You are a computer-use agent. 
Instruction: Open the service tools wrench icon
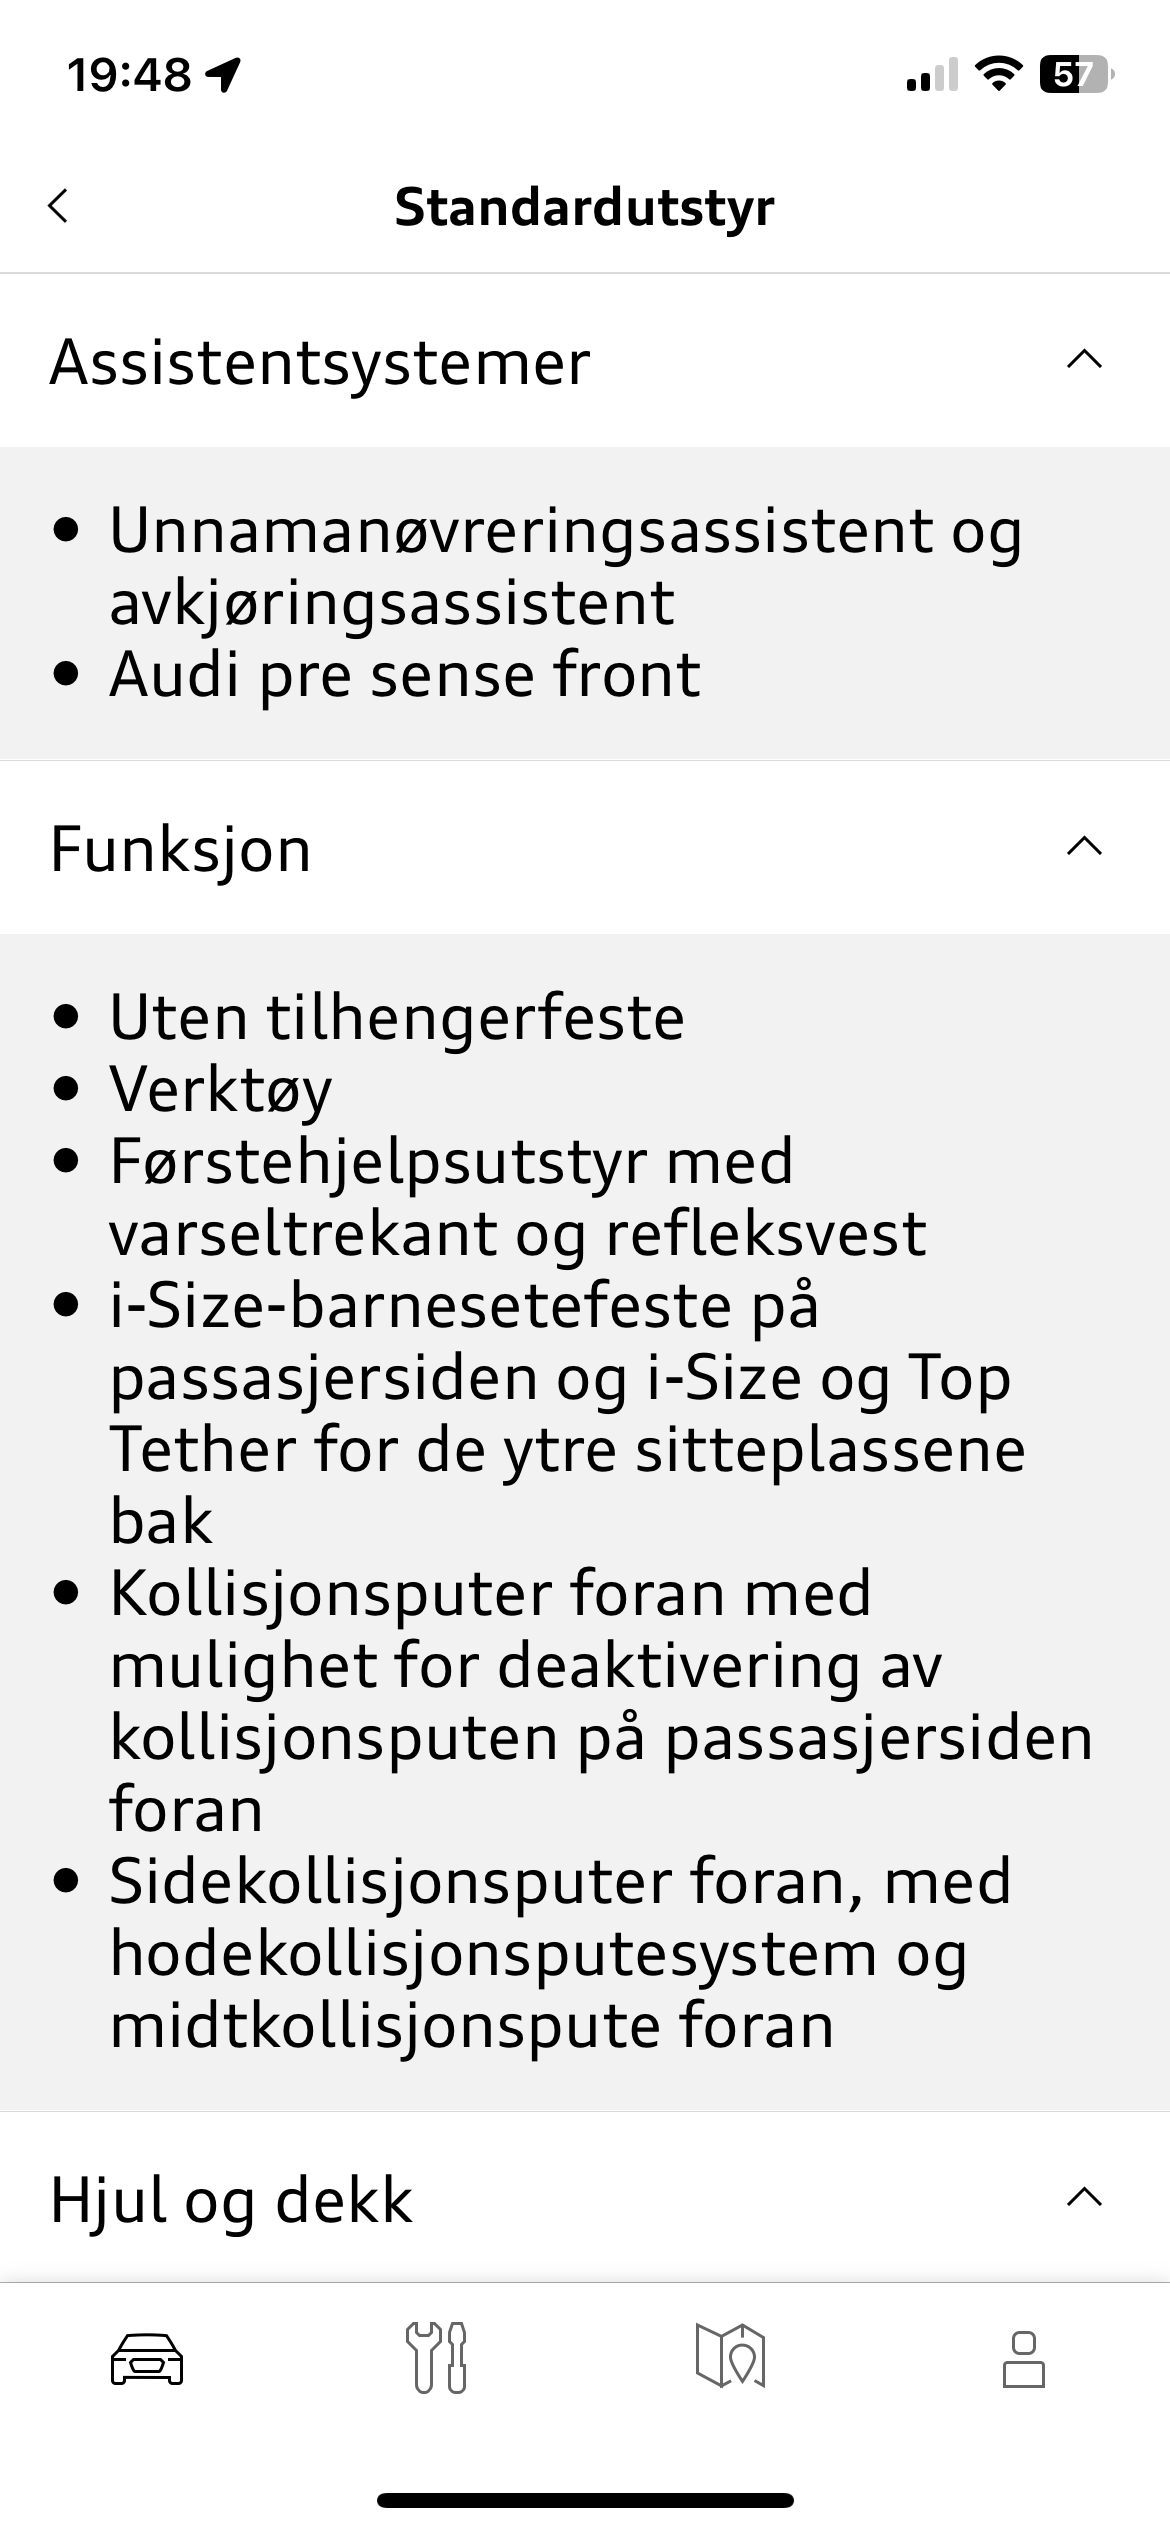coord(436,2358)
